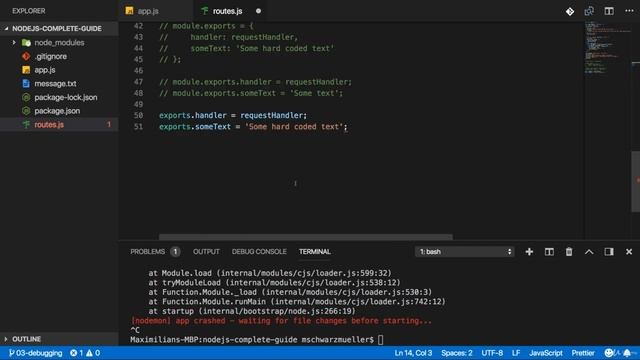Viewport: 640px width, 360px height.
Task: Click the message.txt document icon
Action: coord(26,84)
